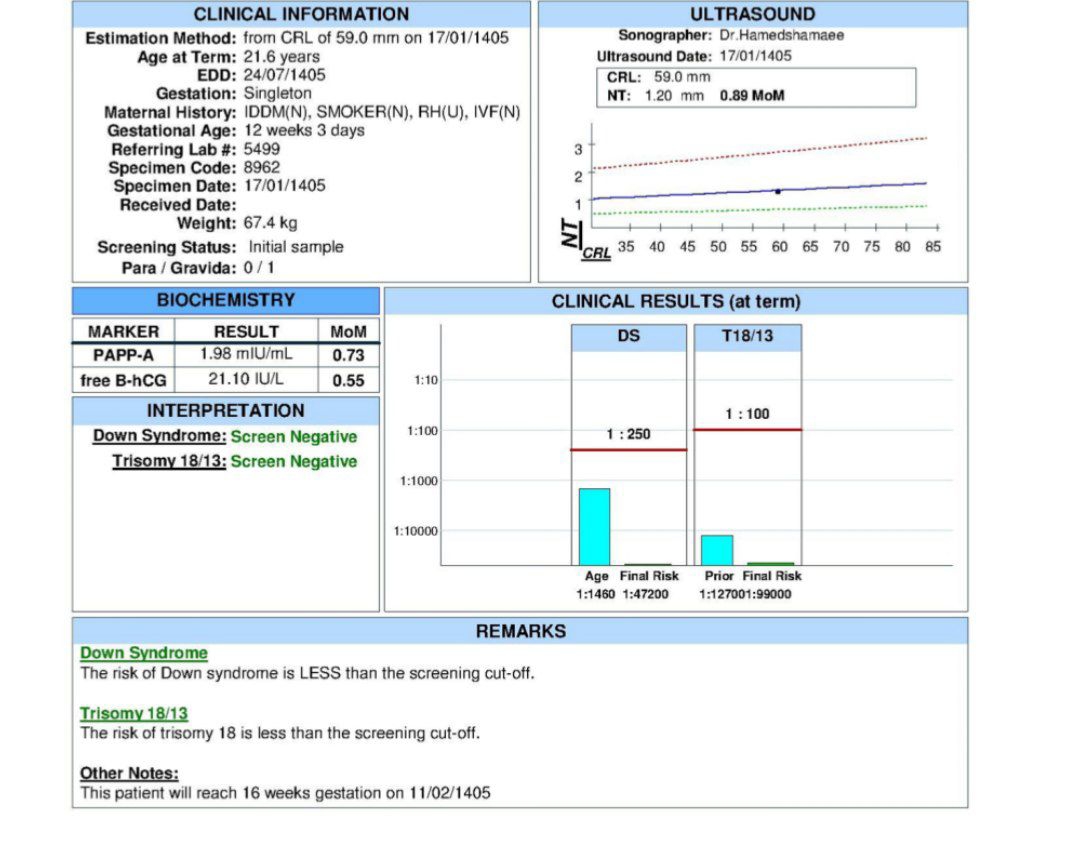Screen dimensions: 1080x865
Task: Click the PAPP-A marker cell
Action: (123, 355)
